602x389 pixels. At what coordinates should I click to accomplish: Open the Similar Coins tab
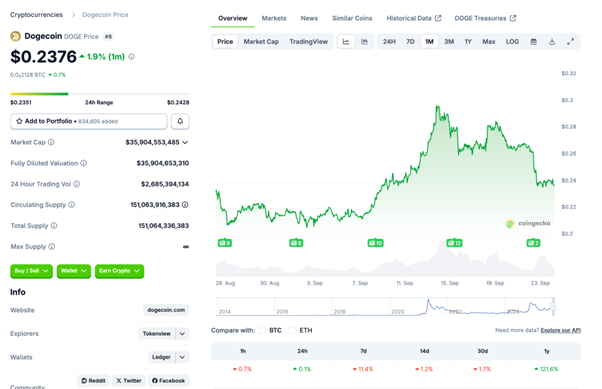click(x=352, y=18)
